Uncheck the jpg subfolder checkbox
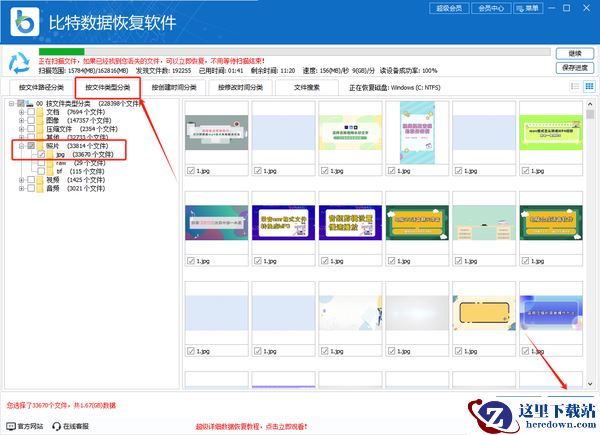 click(41, 154)
